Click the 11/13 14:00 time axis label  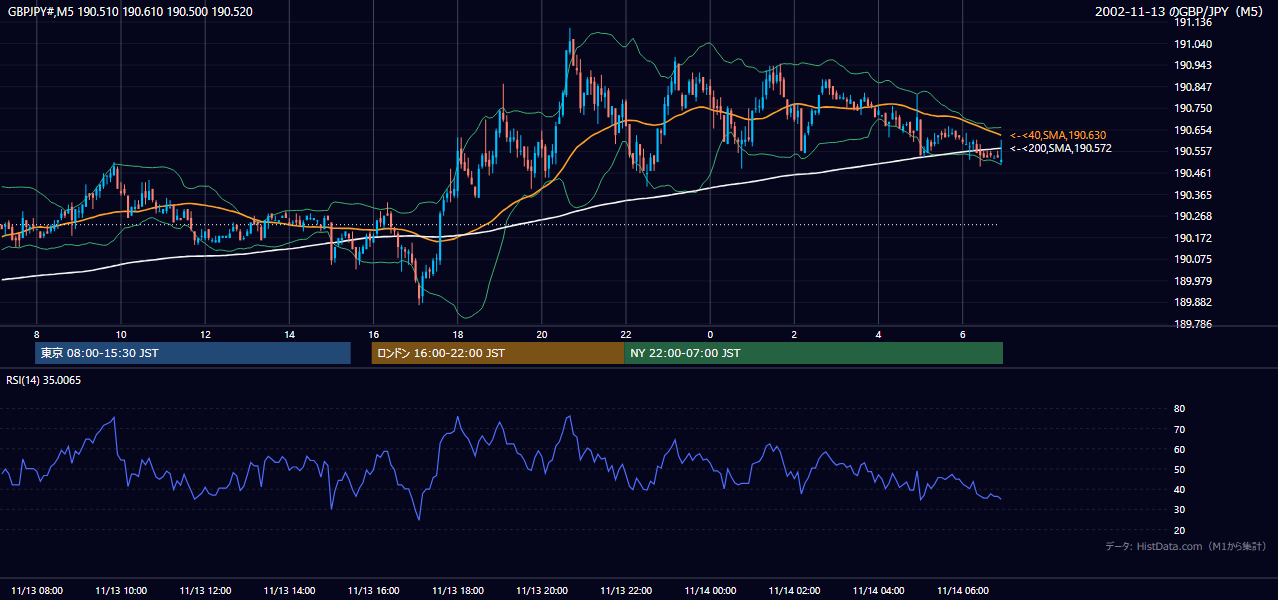(289, 591)
